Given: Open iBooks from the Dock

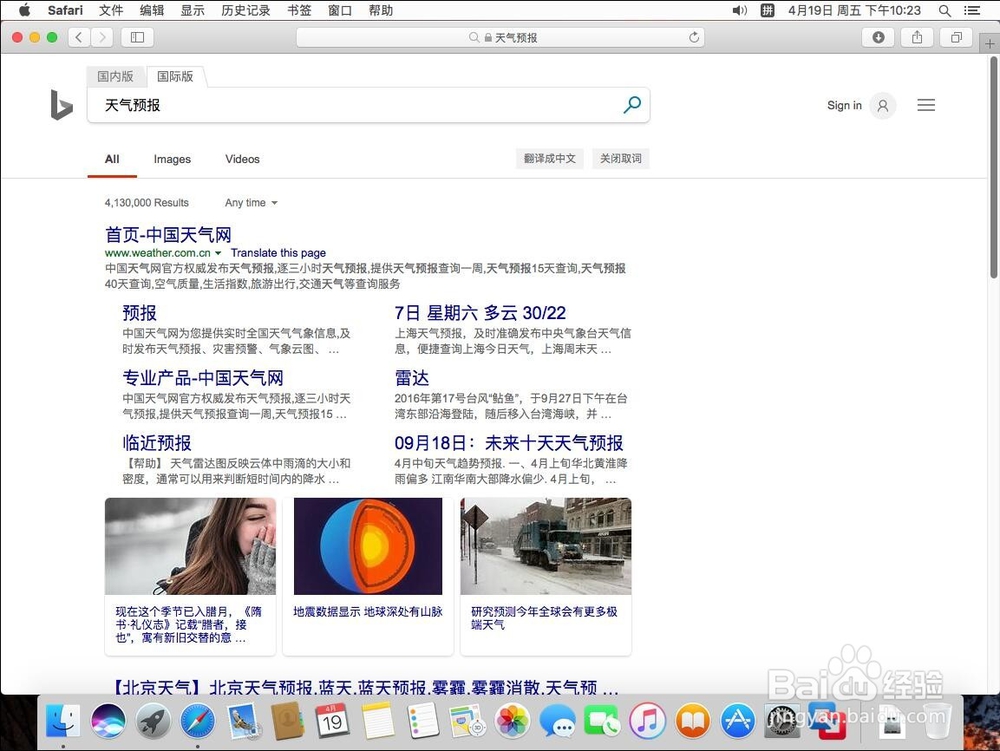Looking at the screenshot, I should (693, 721).
